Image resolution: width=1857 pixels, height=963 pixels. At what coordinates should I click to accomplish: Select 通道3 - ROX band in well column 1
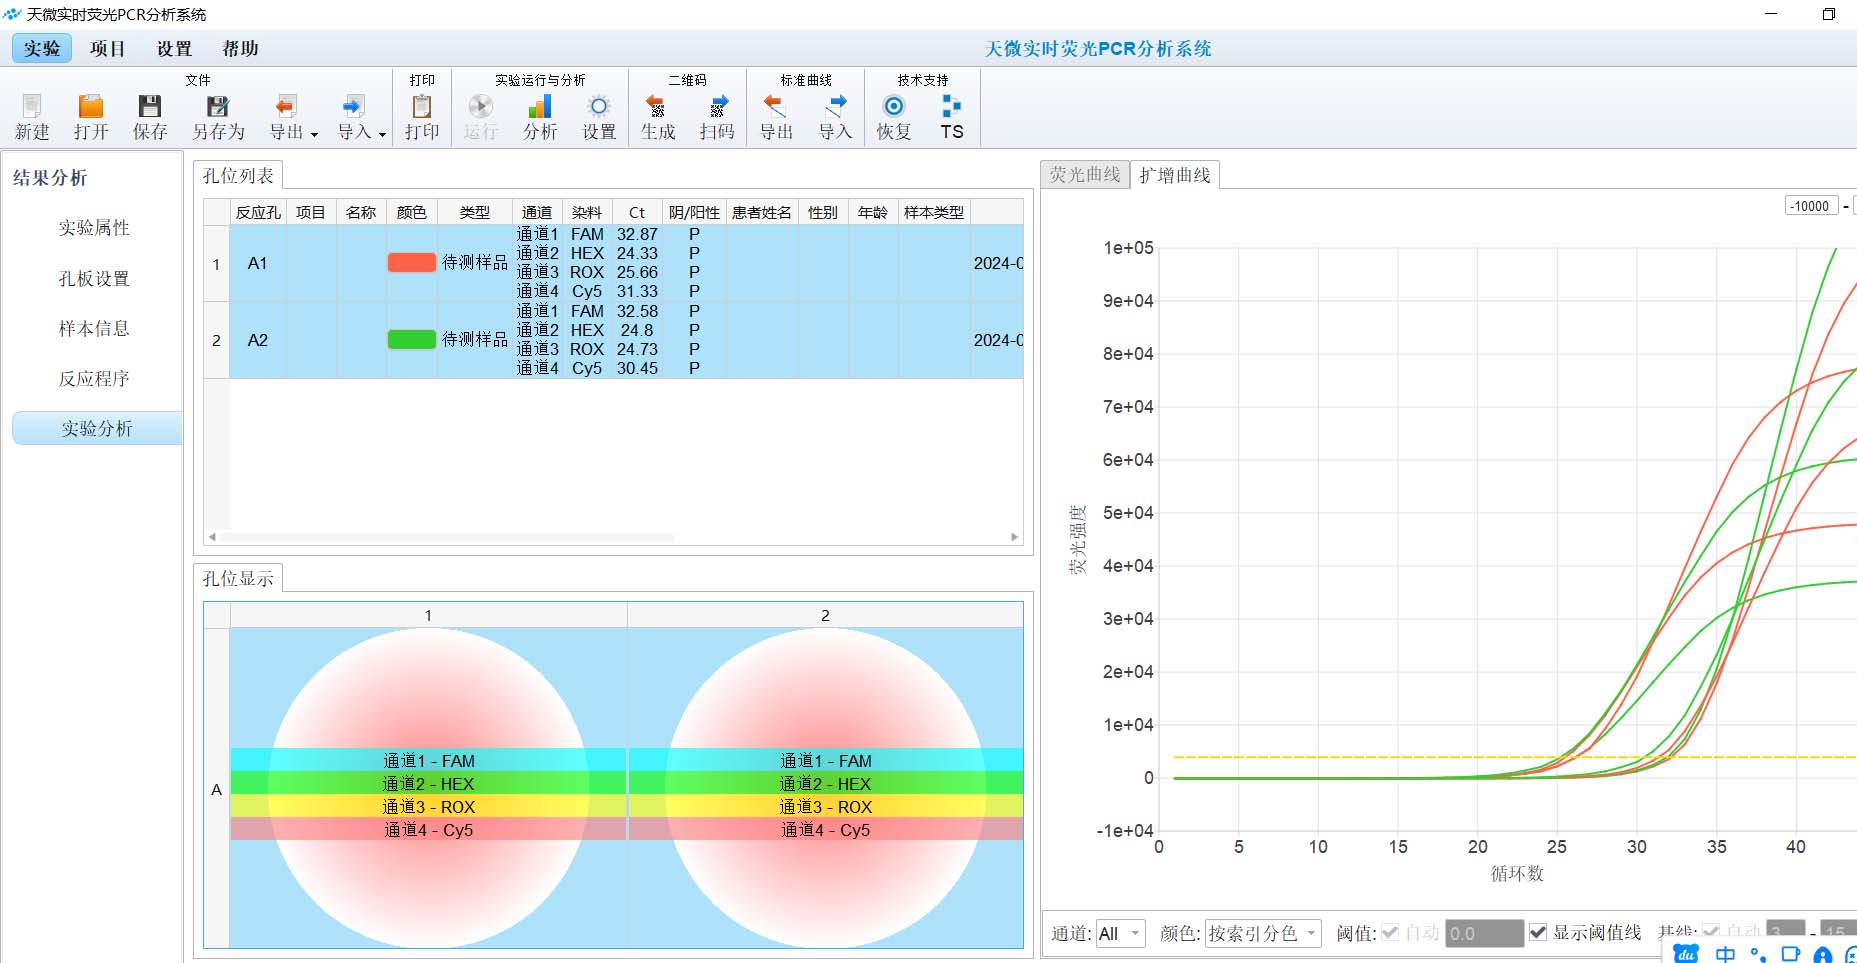click(x=428, y=806)
